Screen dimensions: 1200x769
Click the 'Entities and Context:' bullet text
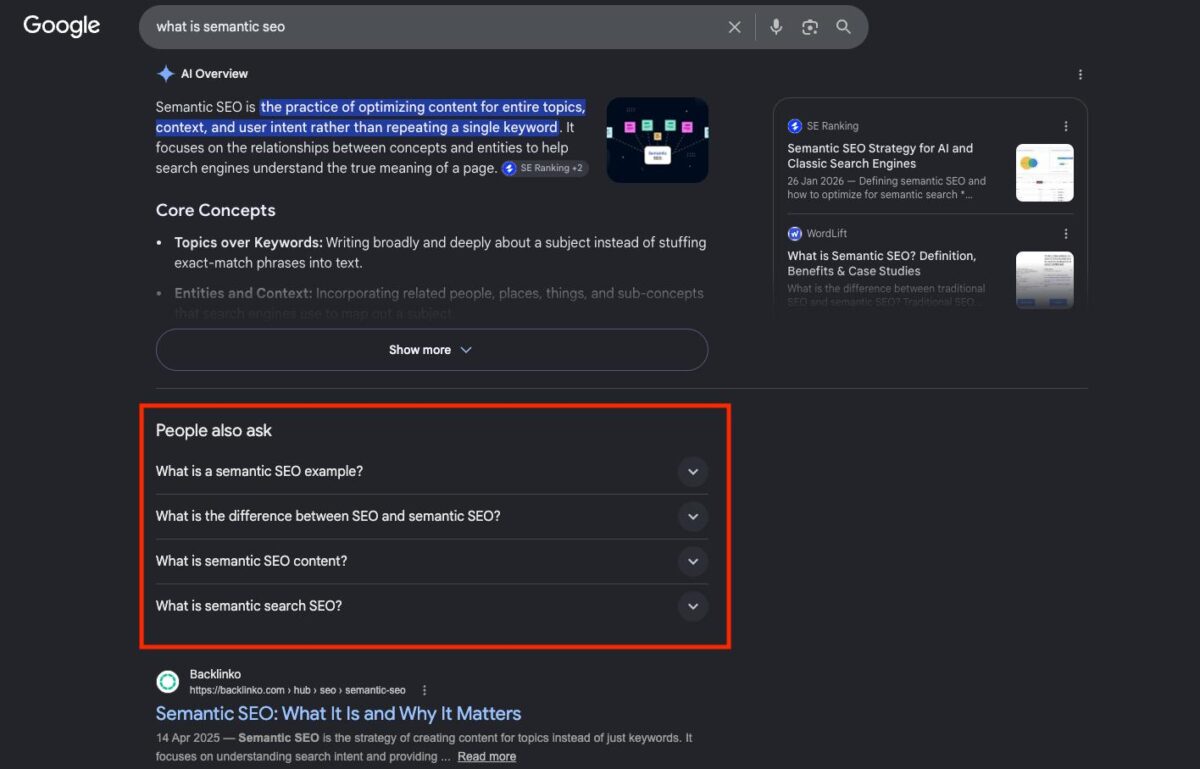coord(244,293)
